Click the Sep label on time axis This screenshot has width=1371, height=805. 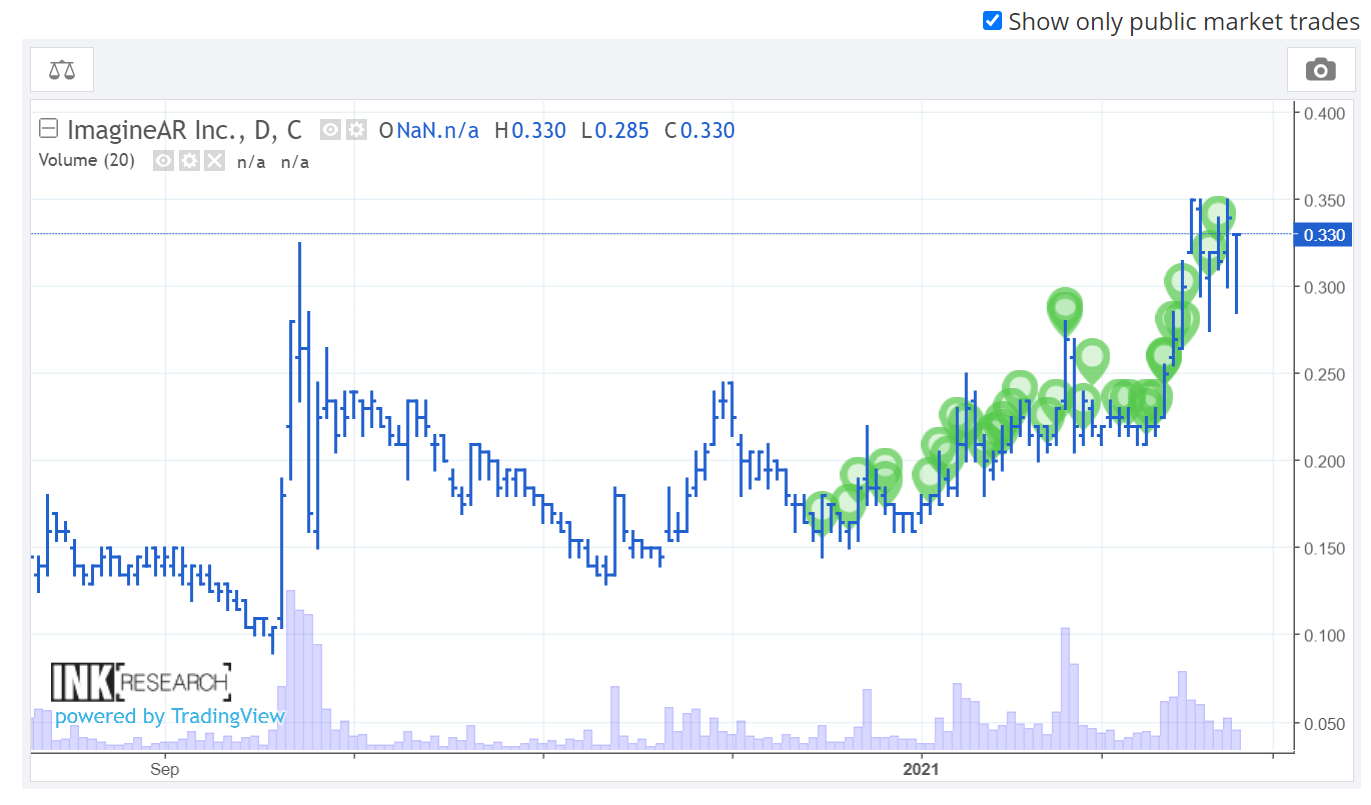[164, 769]
